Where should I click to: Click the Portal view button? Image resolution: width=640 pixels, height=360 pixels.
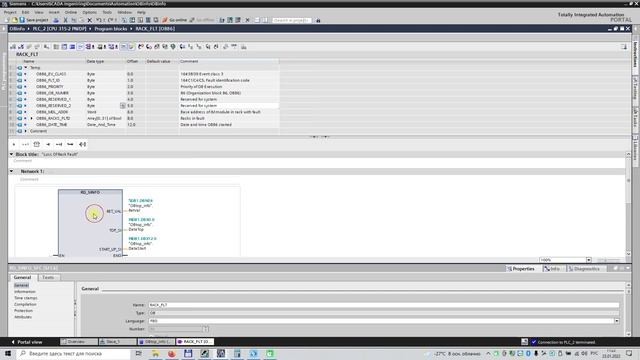point(27,342)
